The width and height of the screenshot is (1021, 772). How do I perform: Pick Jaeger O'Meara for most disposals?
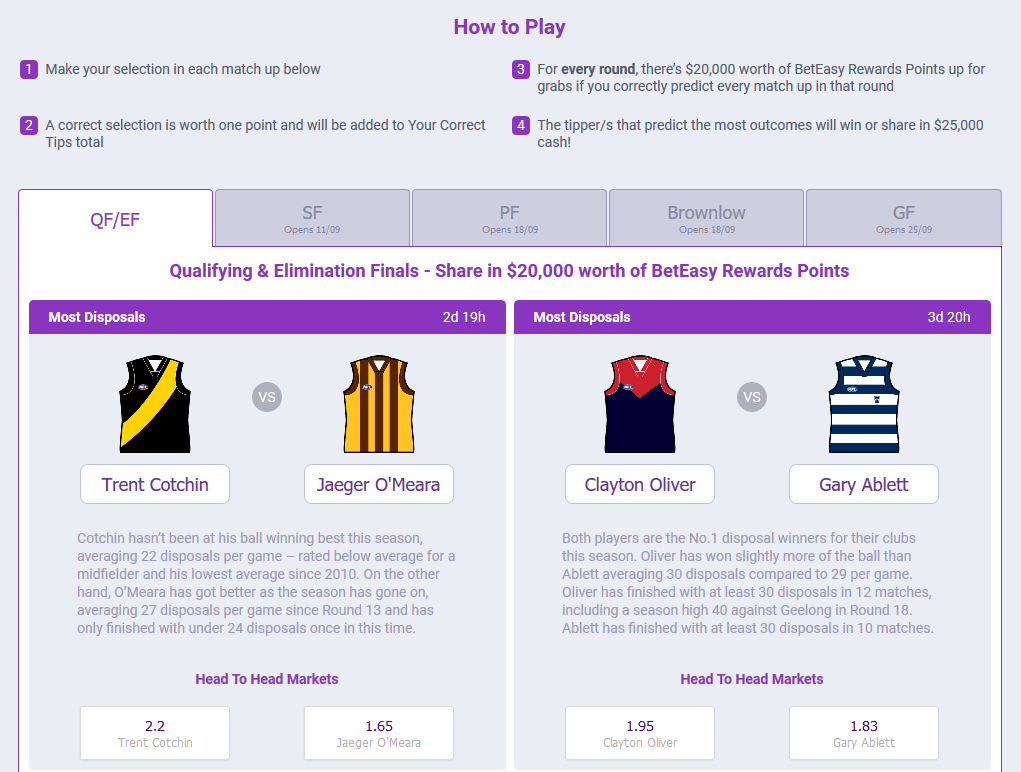point(379,484)
